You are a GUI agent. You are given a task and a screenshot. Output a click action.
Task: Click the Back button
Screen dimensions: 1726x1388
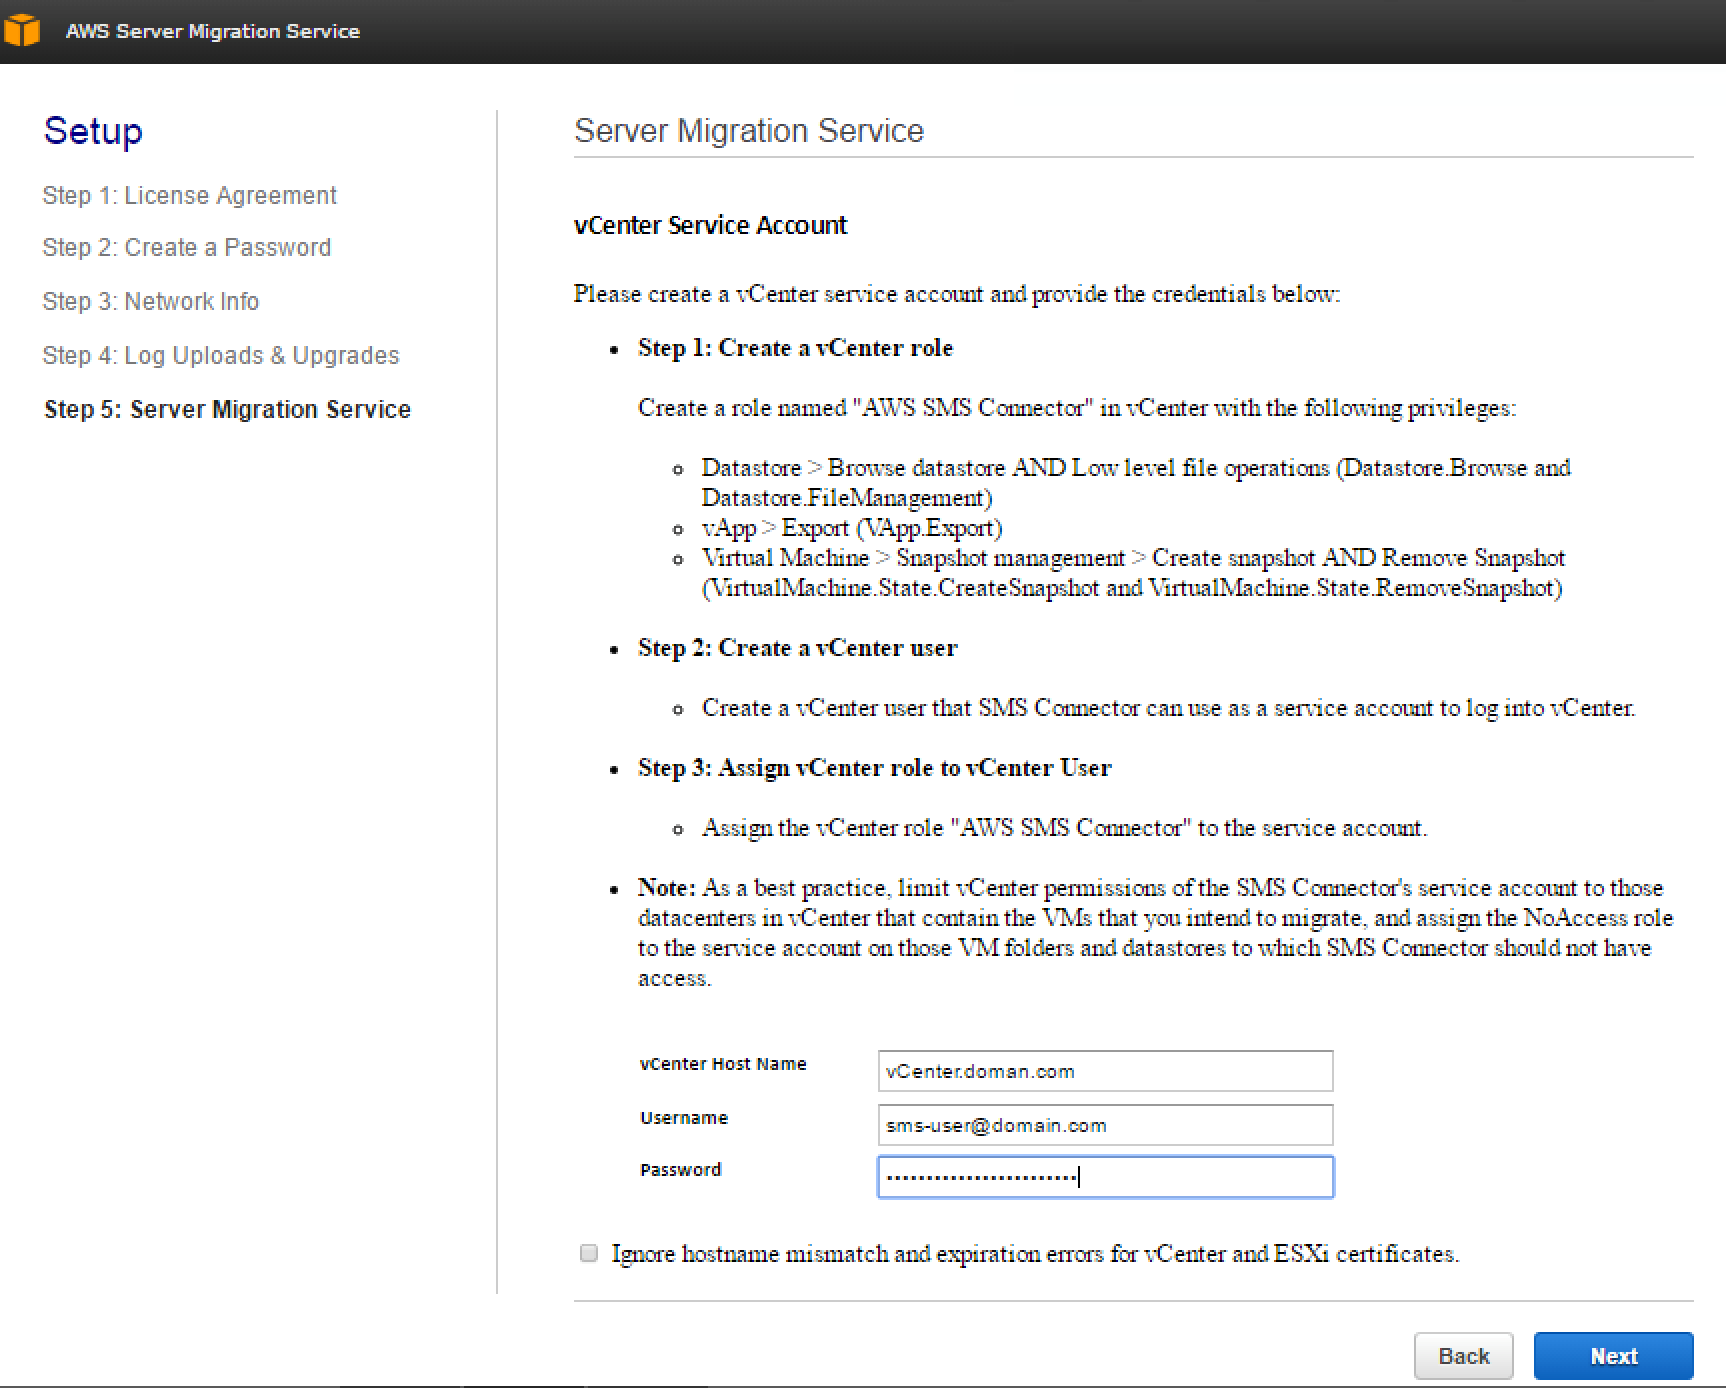pyautogui.click(x=1464, y=1356)
